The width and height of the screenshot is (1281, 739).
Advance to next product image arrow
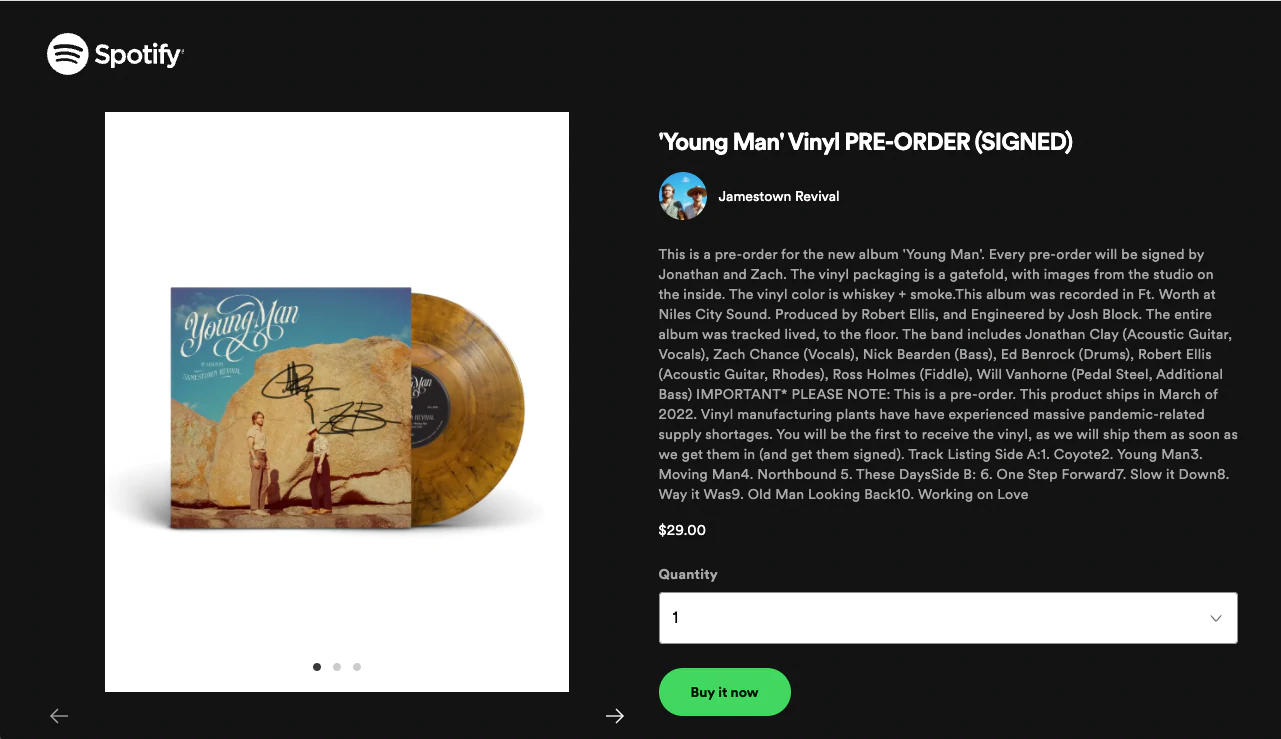click(615, 715)
